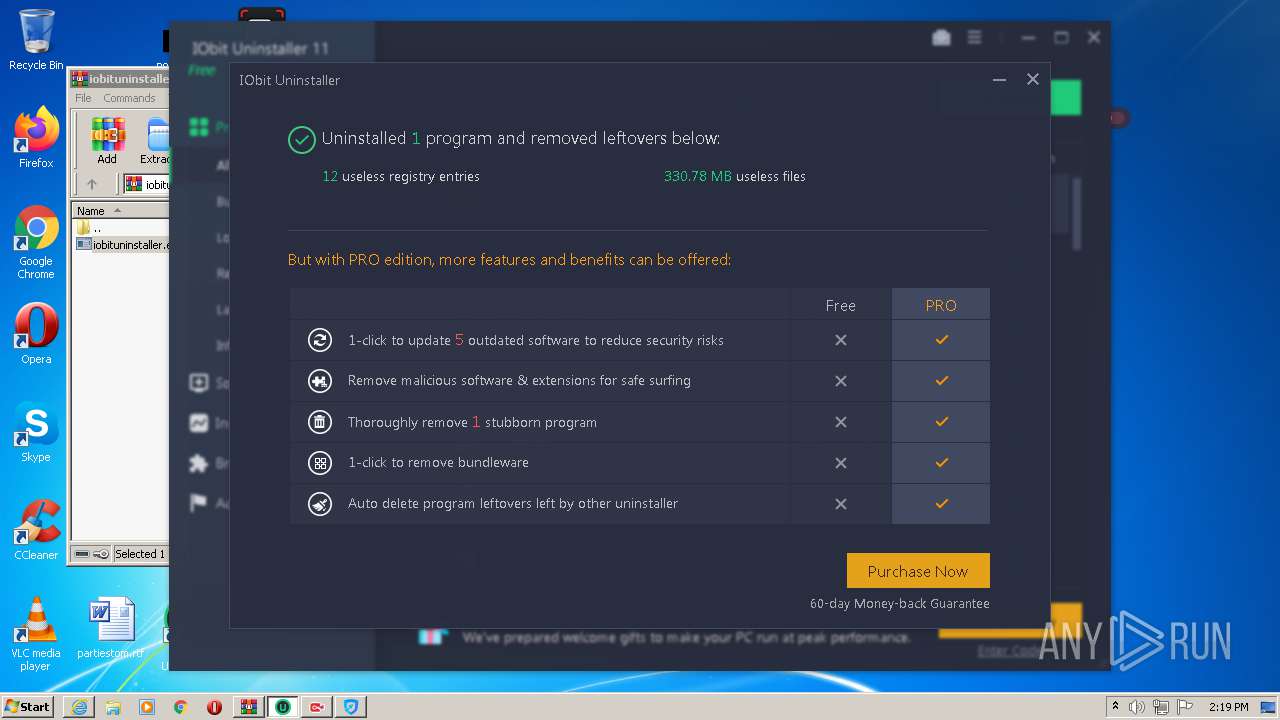1280x720 pixels.
Task: Open the File menu in WinRAR
Action: click(83, 98)
